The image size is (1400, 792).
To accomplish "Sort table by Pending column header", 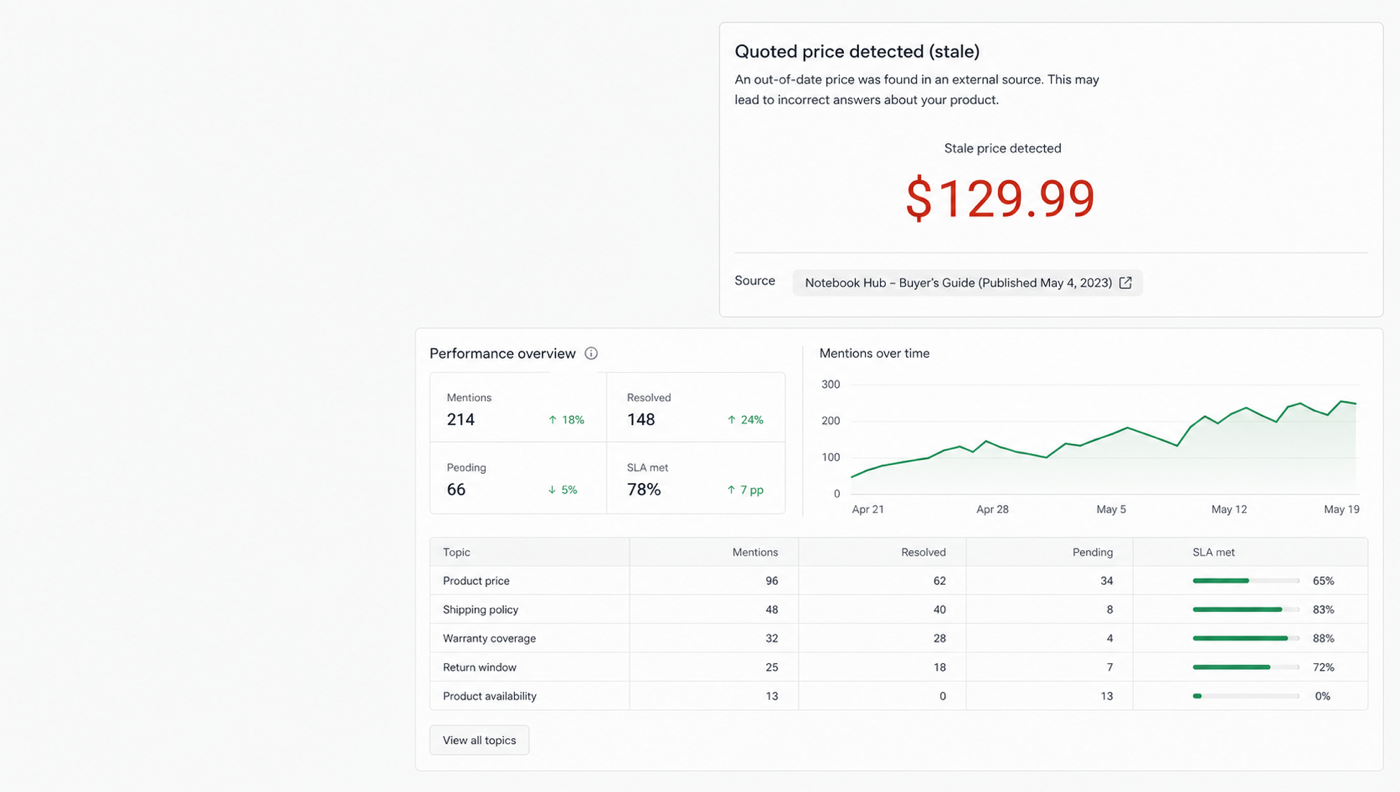I will point(1093,552).
